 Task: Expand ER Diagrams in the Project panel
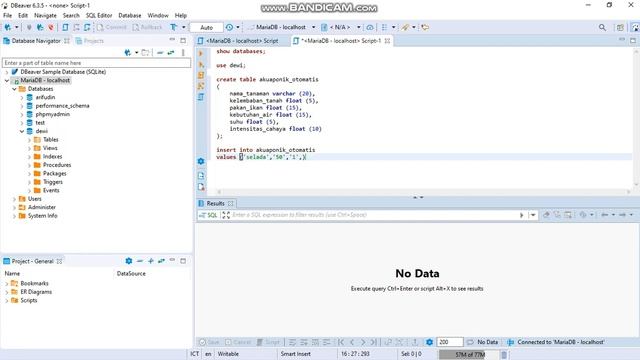(x=7, y=292)
